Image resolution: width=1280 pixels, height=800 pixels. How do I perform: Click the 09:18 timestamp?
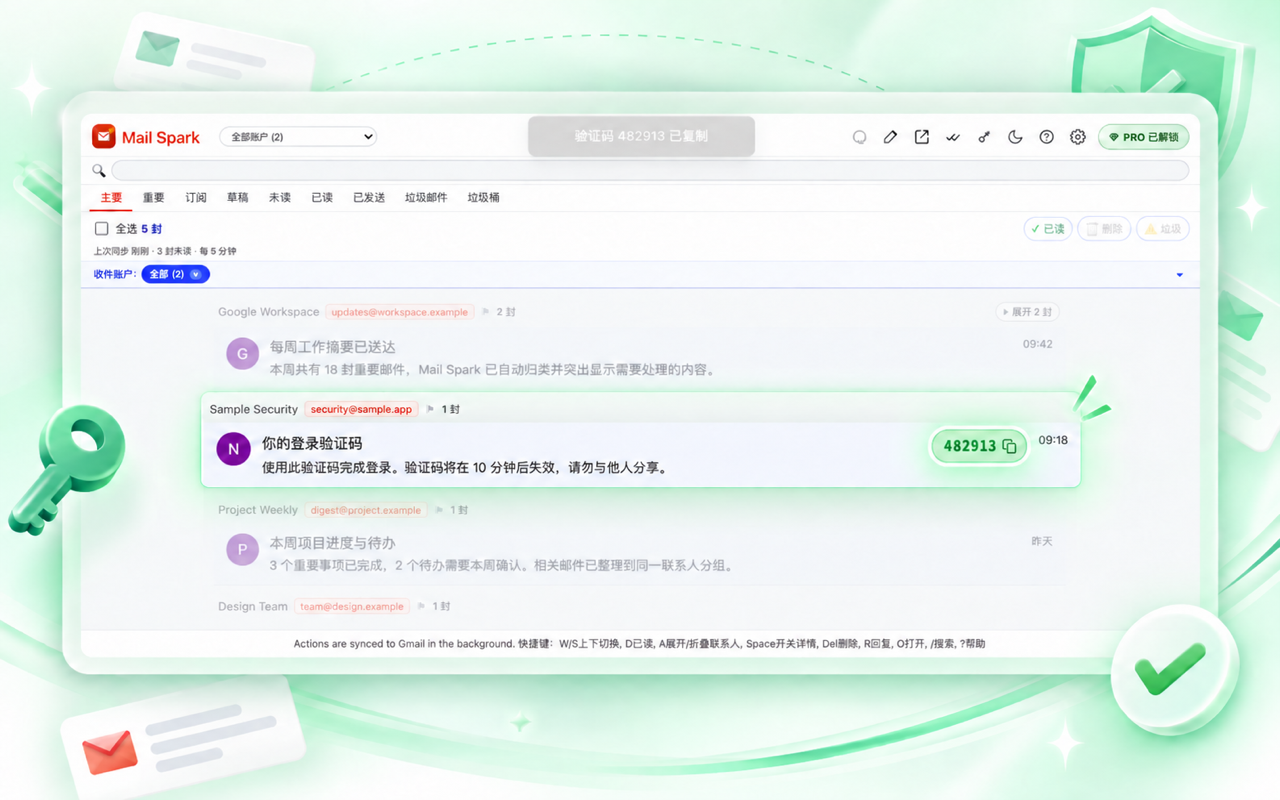(x=1053, y=440)
